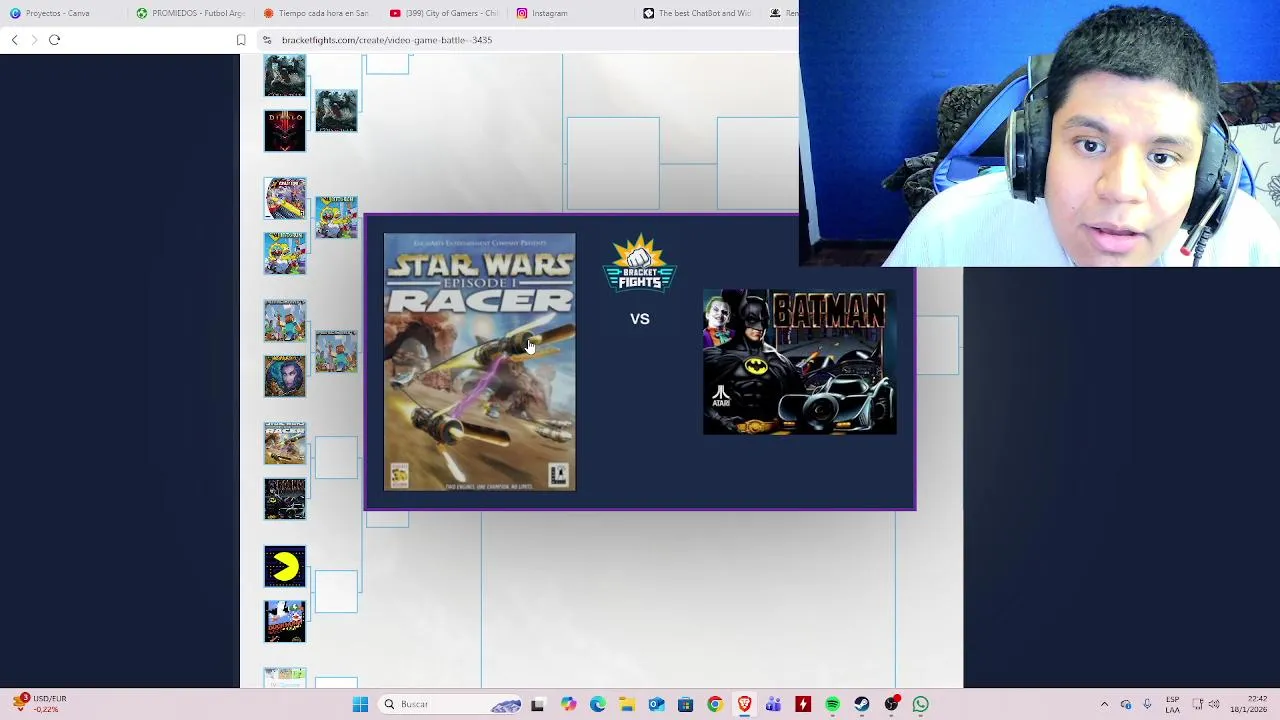
Task: Open Google Chrome from the taskbar
Action: pos(714,705)
